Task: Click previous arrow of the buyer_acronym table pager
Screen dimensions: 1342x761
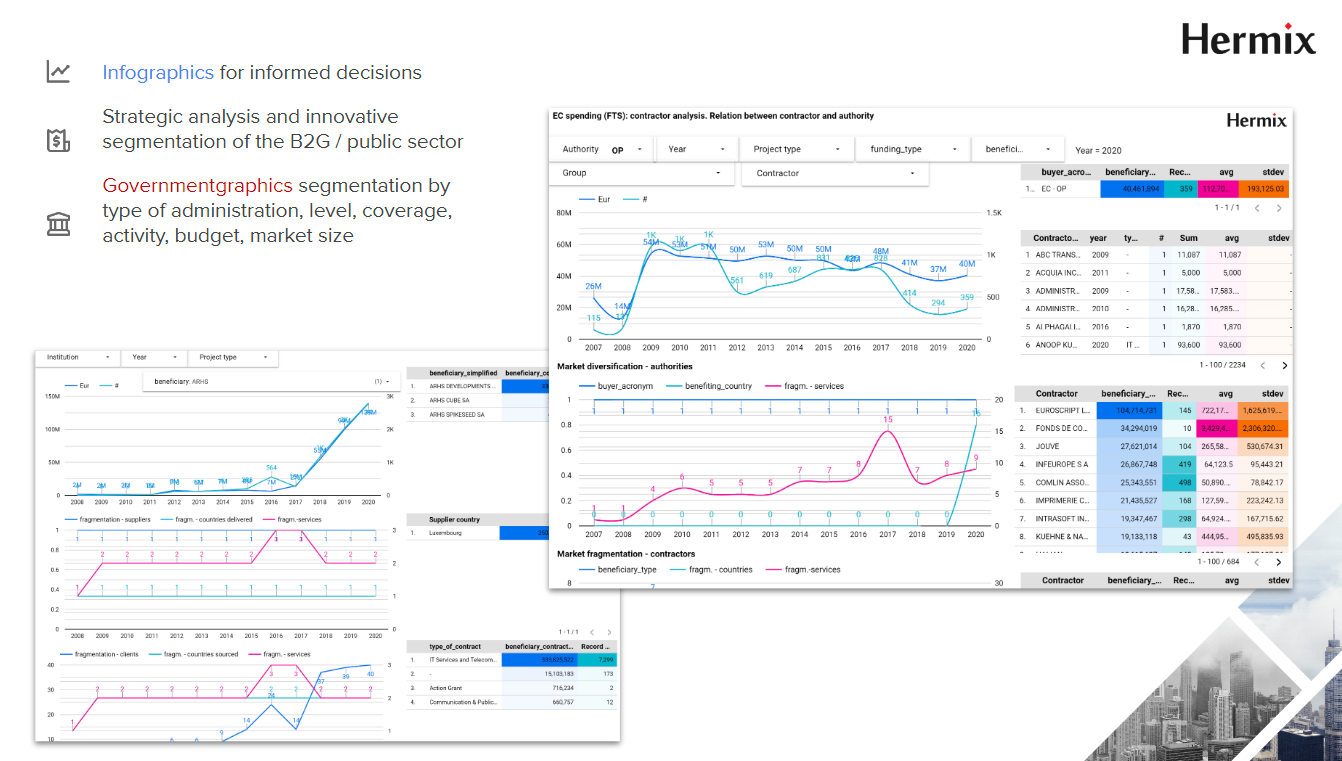Action: 1257,208
